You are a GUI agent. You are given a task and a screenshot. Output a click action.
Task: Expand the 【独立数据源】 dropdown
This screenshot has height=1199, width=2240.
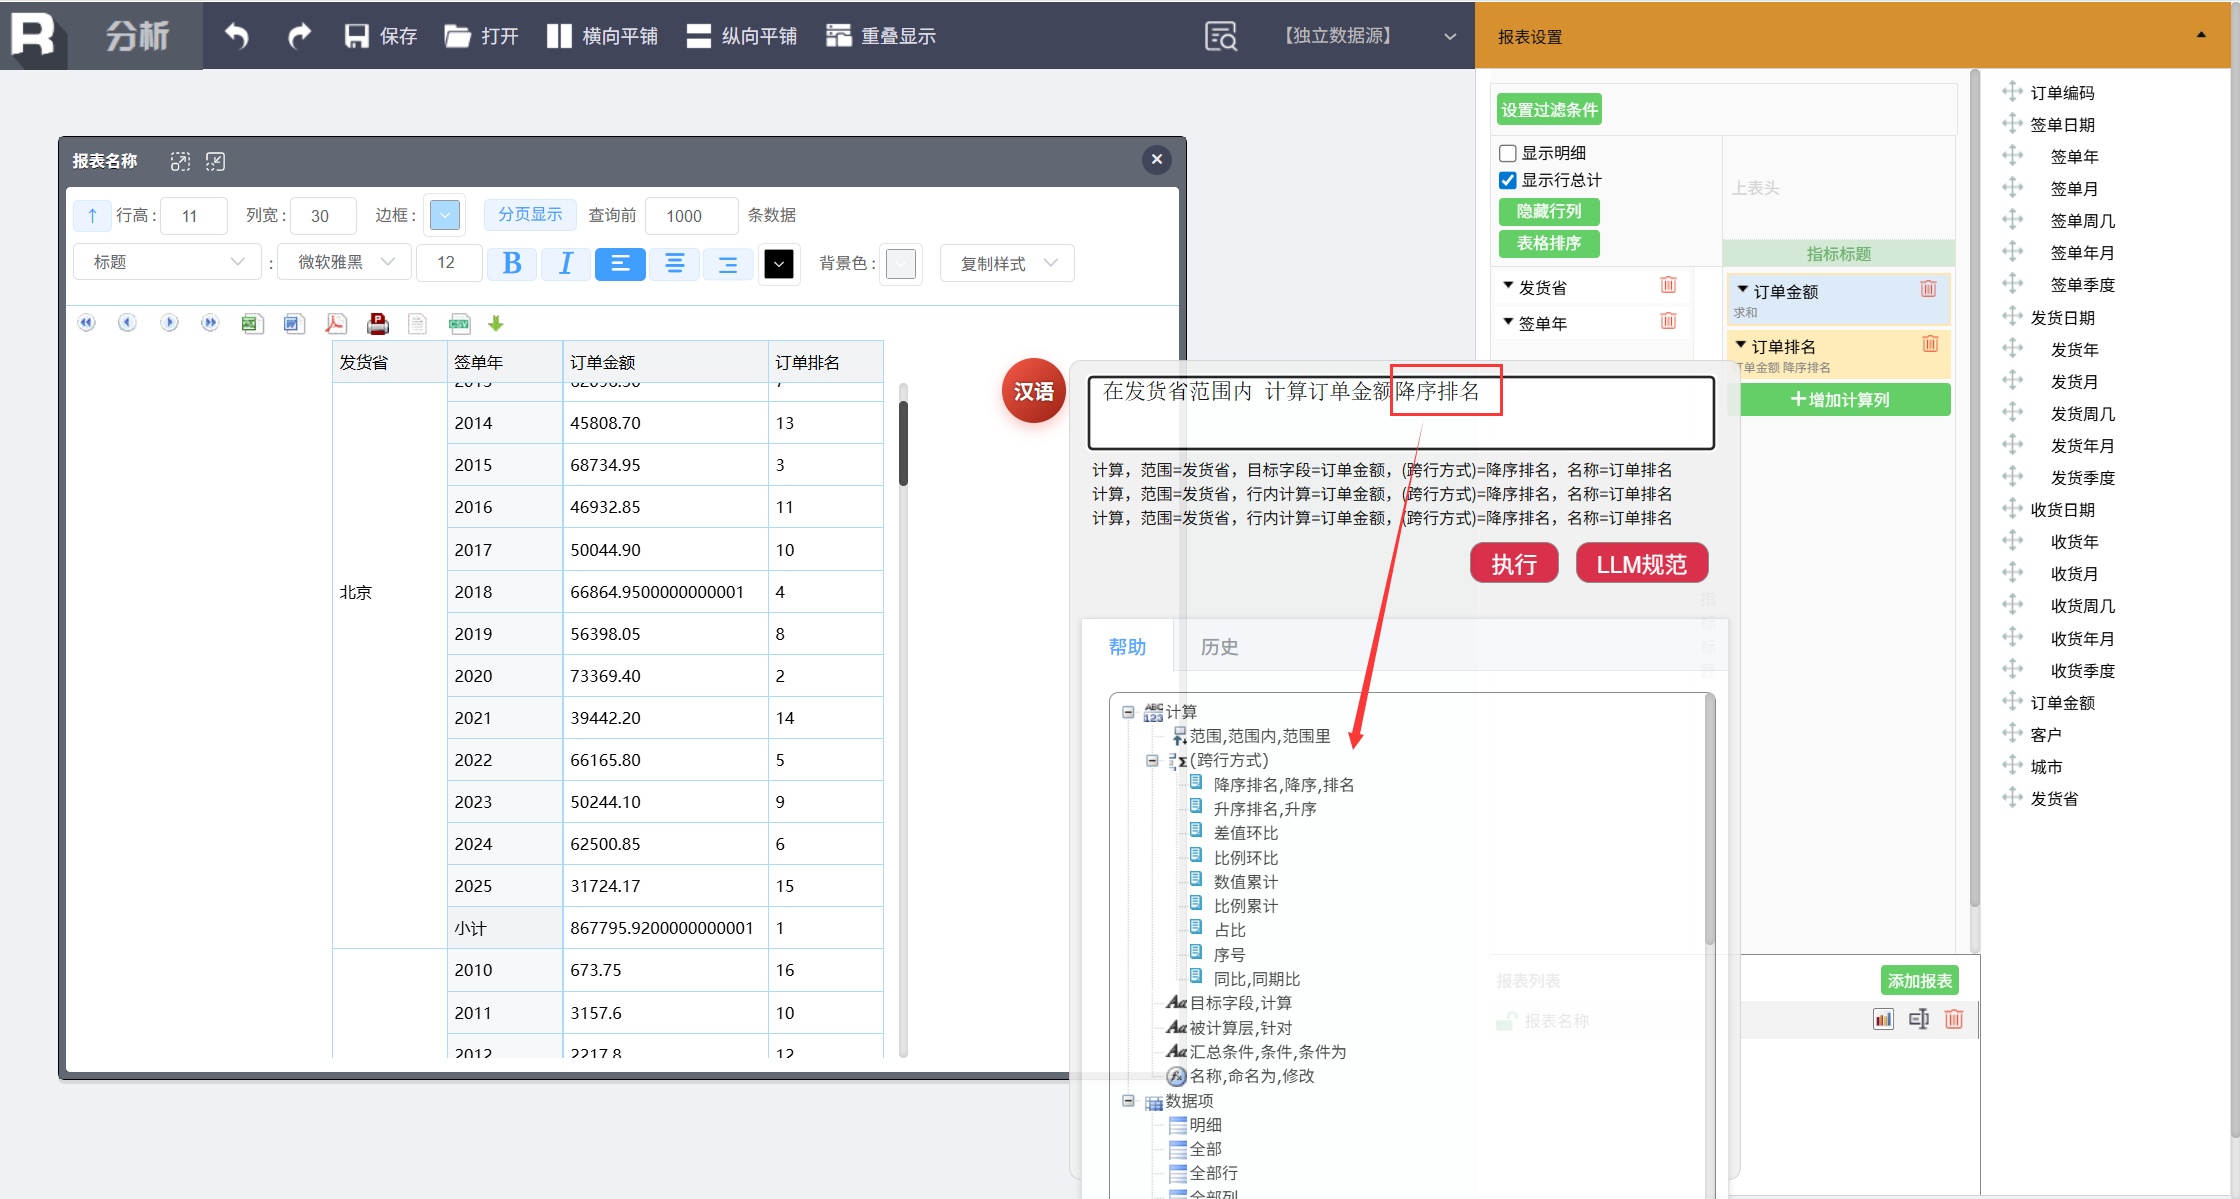[x=1449, y=36]
